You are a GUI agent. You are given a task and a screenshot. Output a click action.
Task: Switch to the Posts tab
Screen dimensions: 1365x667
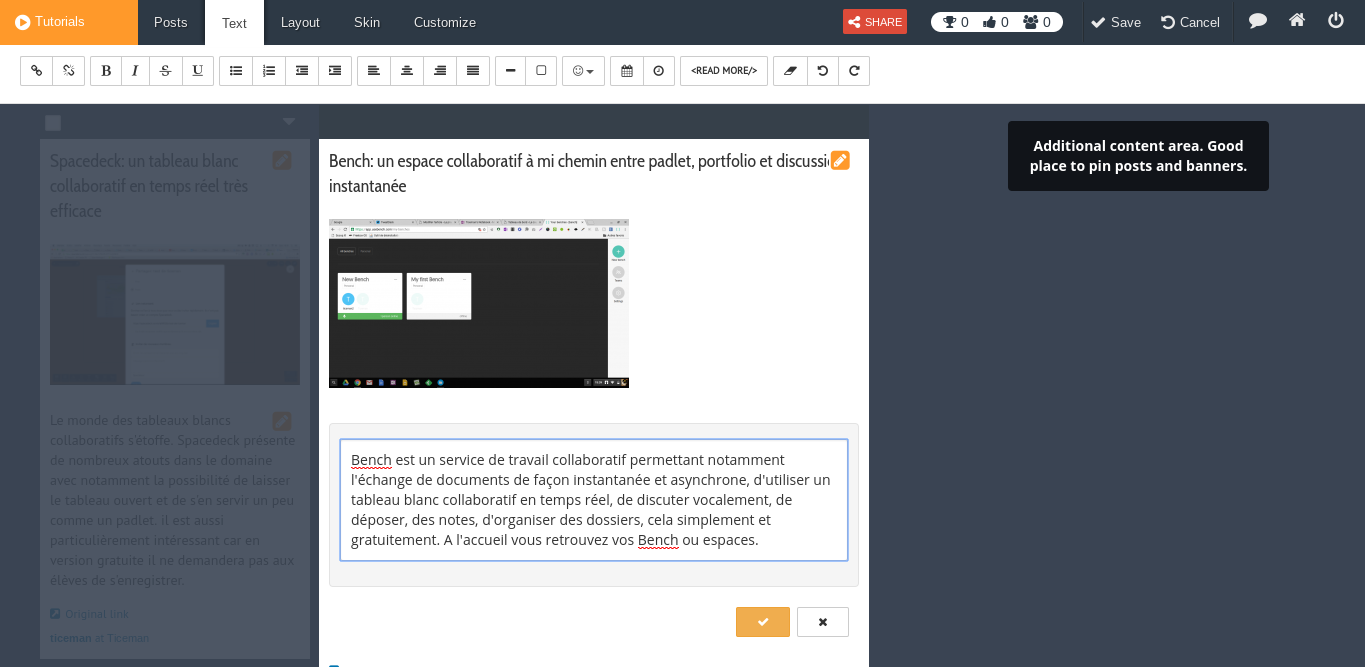pyautogui.click(x=171, y=22)
